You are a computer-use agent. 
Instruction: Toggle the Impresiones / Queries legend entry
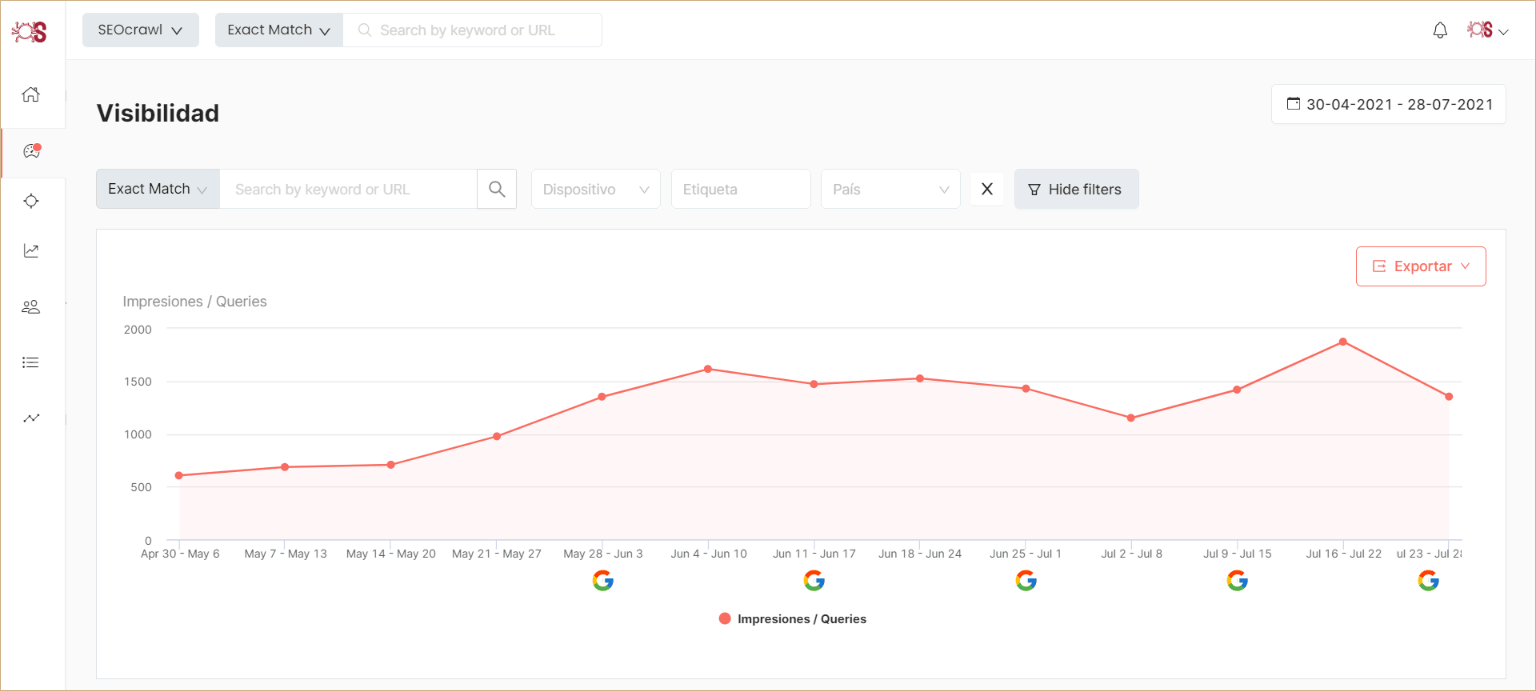792,618
